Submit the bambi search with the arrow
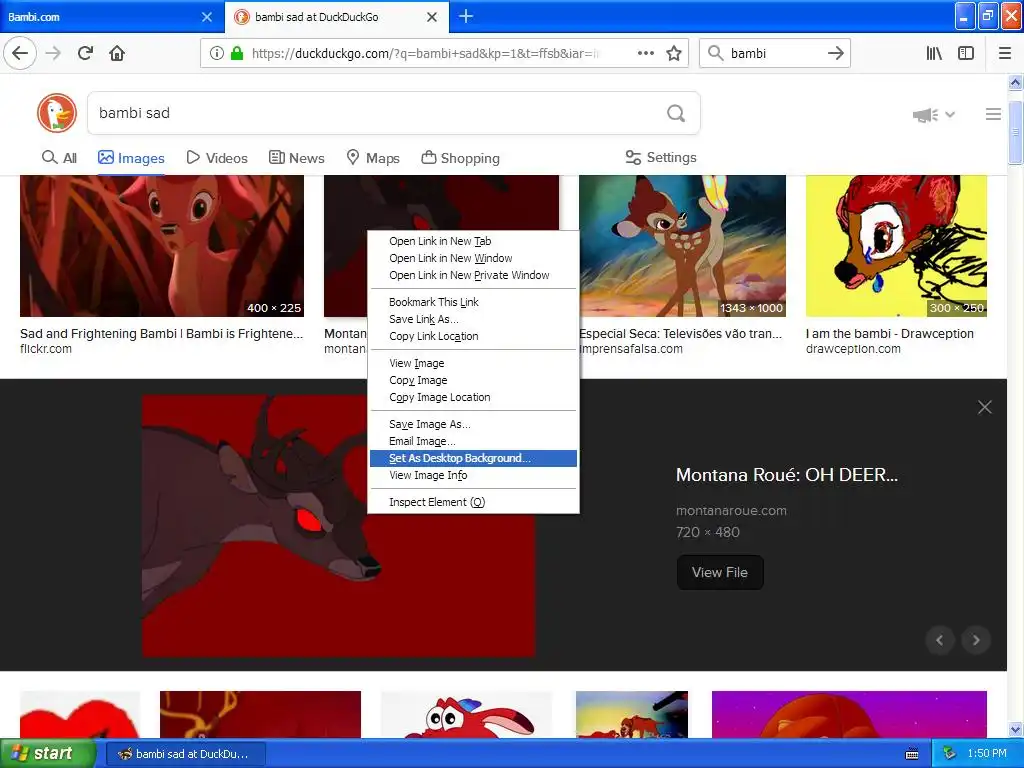 (x=835, y=53)
